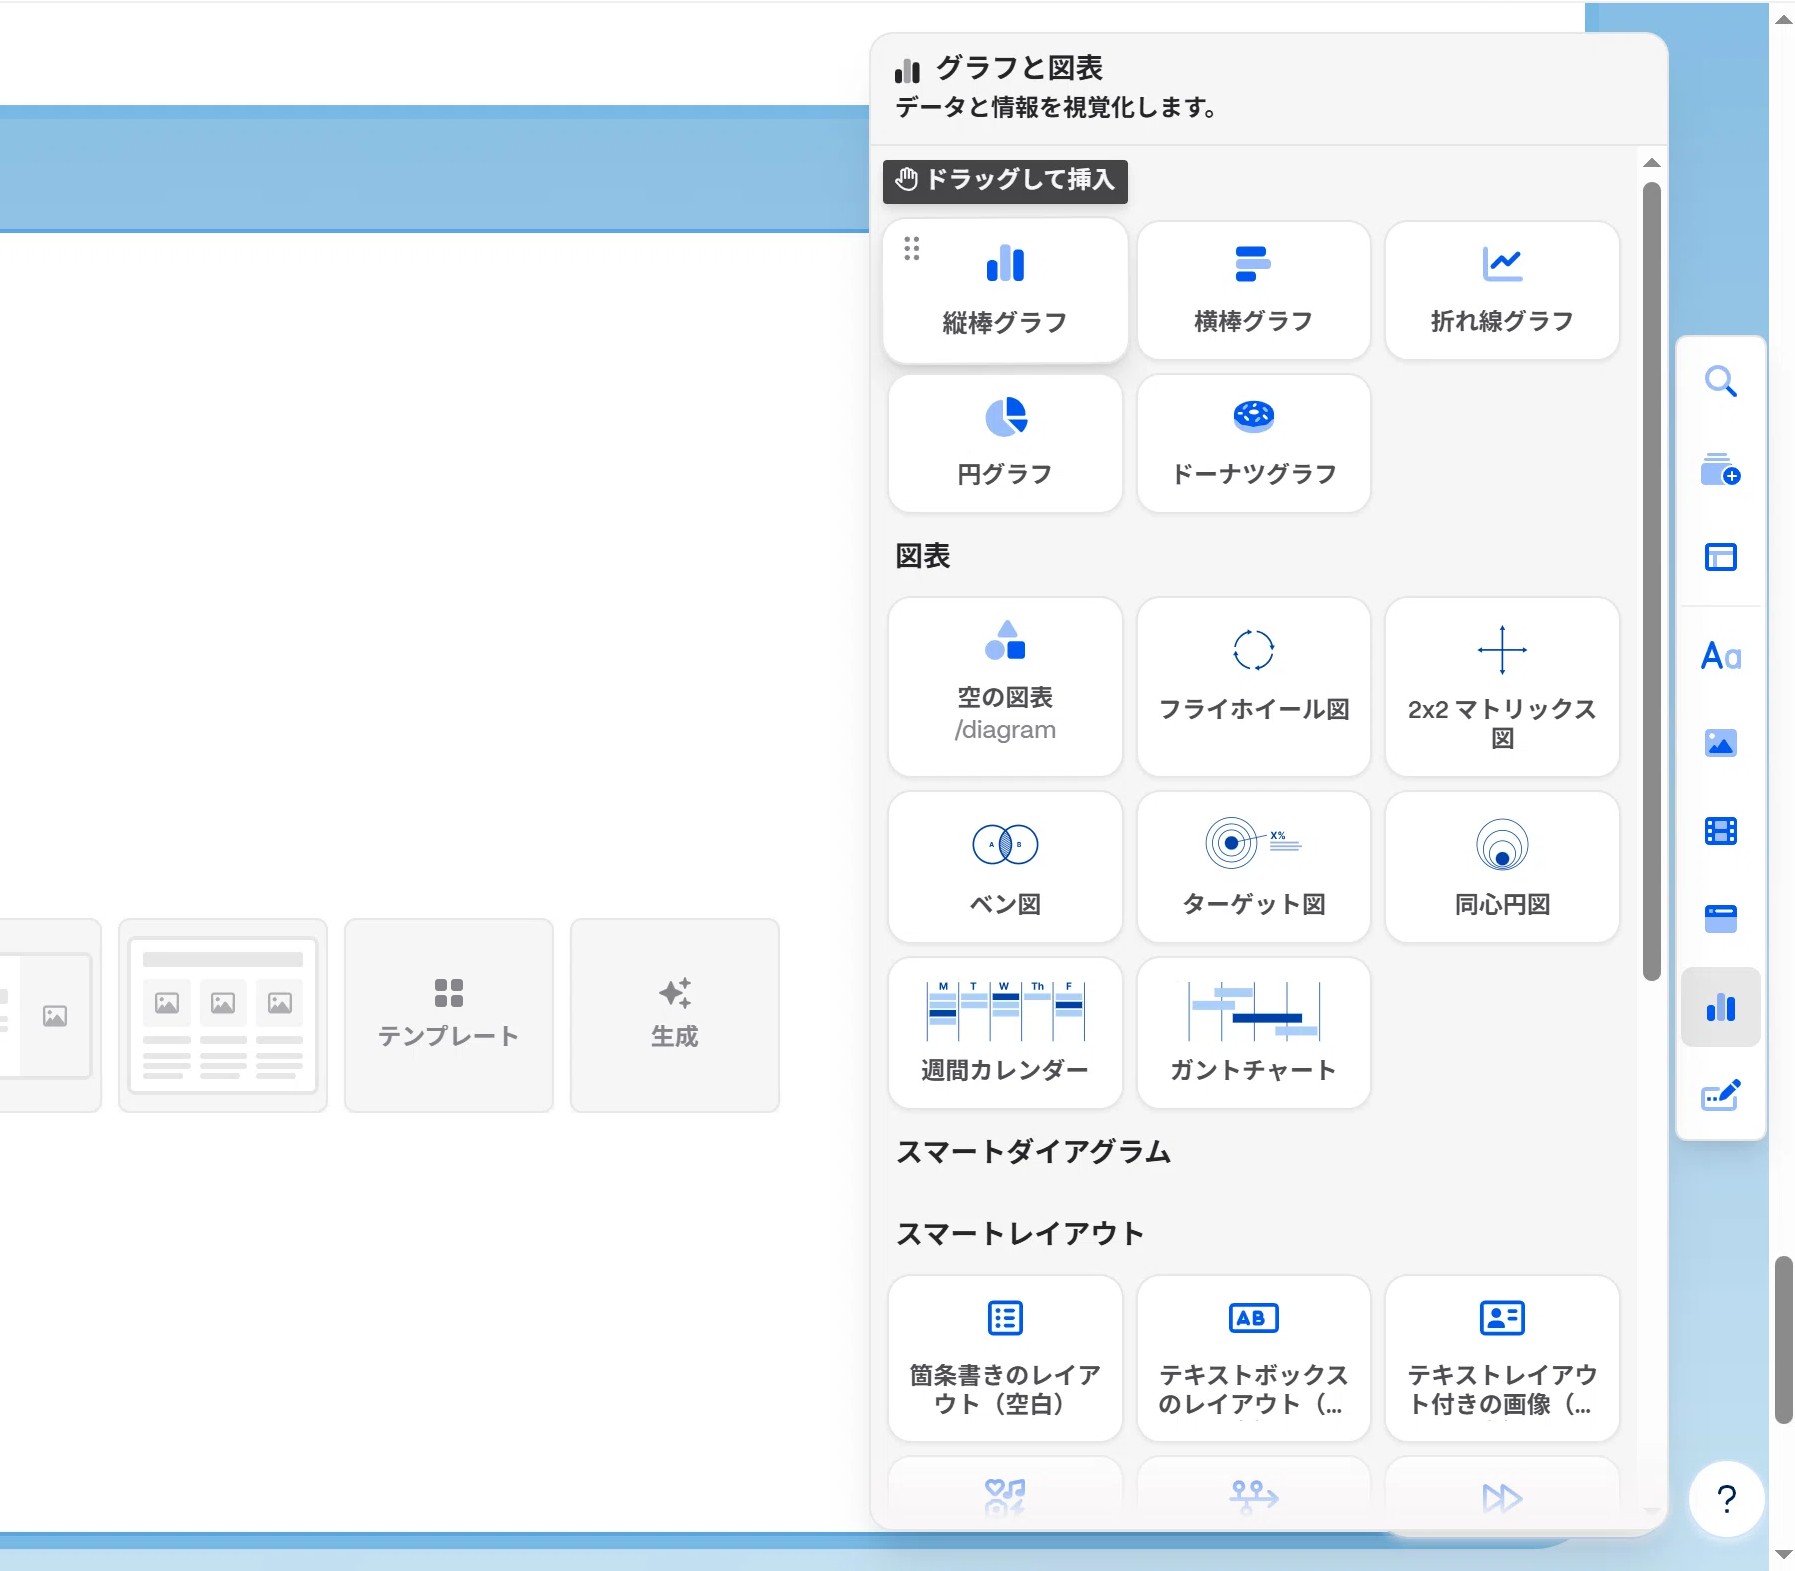Select the 2x2 マトリックス図 diagram
1795x1571 pixels.
pyautogui.click(x=1502, y=687)
